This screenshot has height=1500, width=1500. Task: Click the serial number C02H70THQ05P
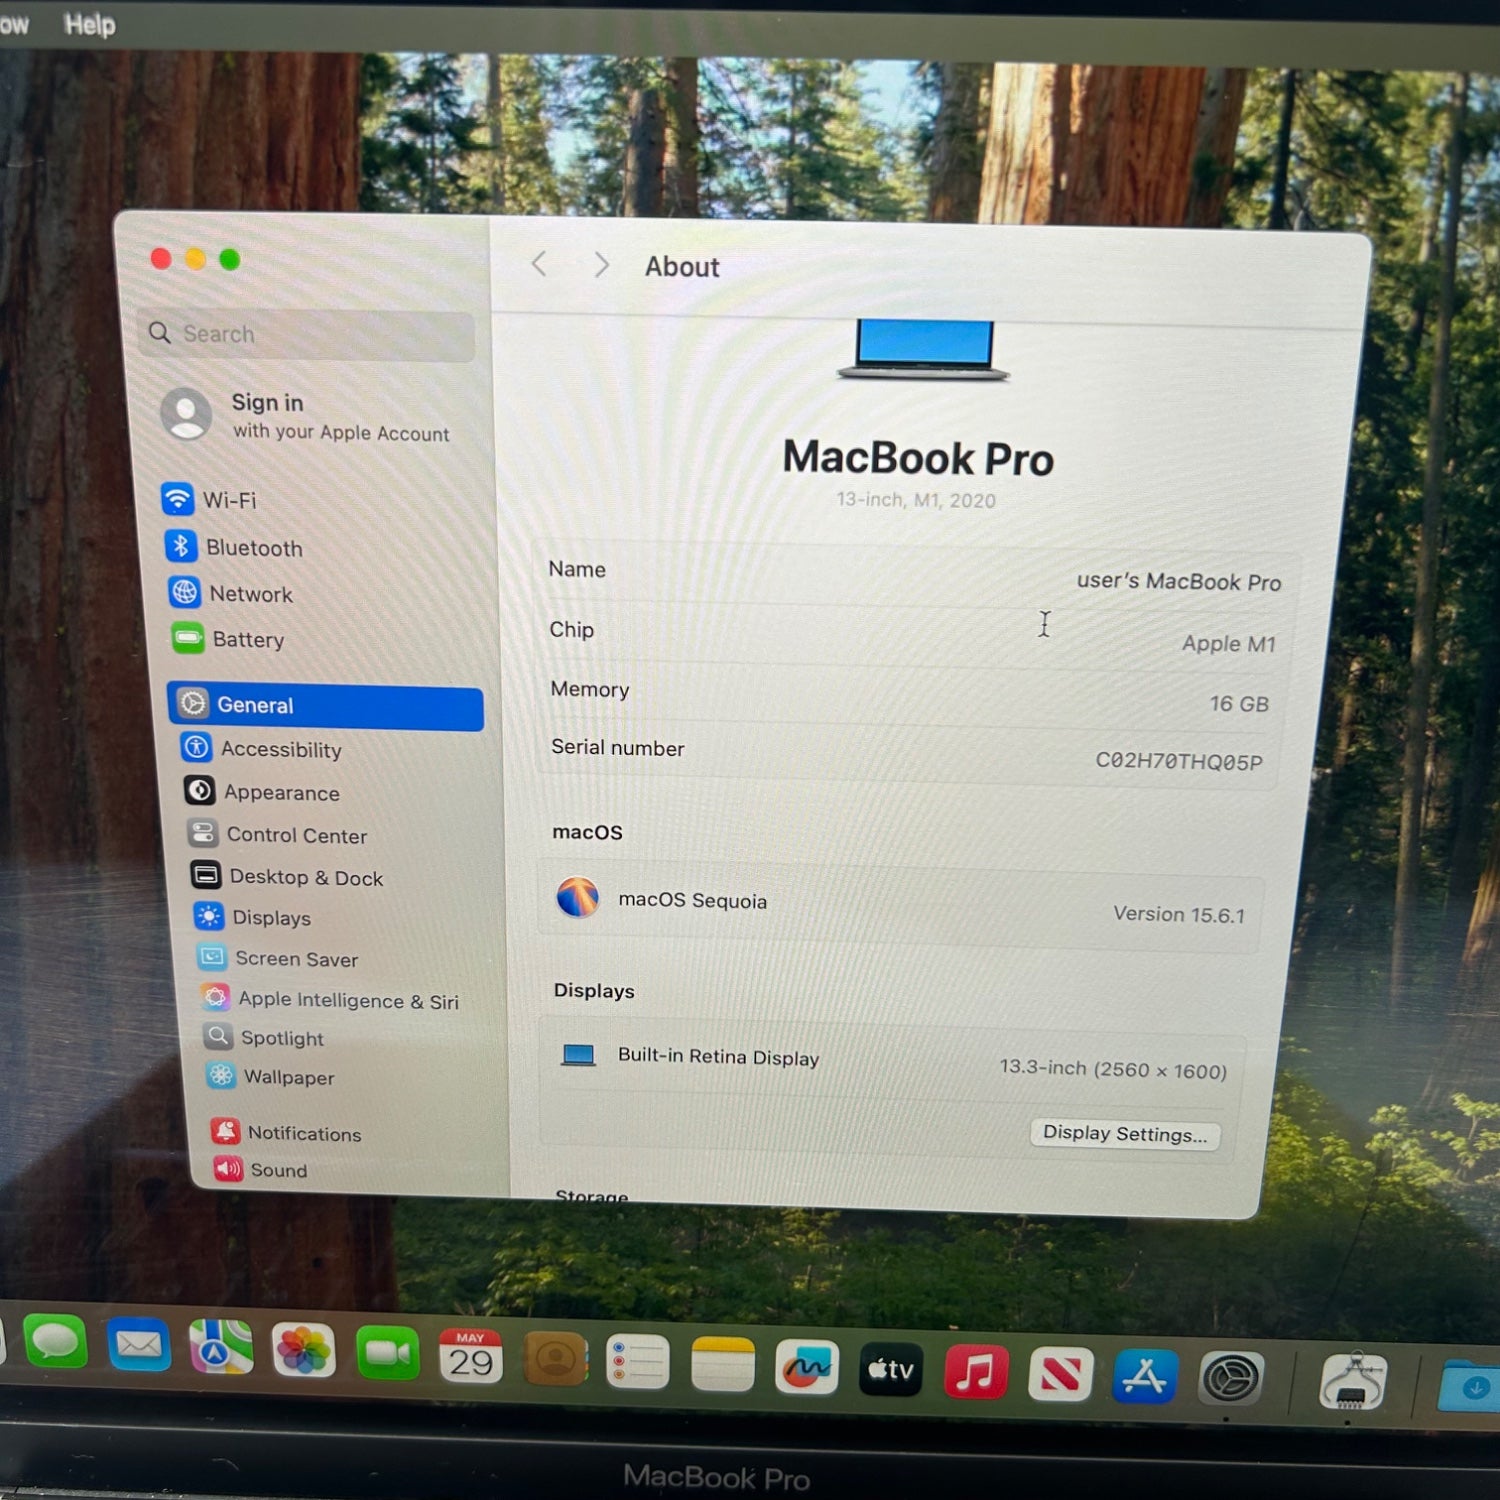click(x=1179, y=761)
